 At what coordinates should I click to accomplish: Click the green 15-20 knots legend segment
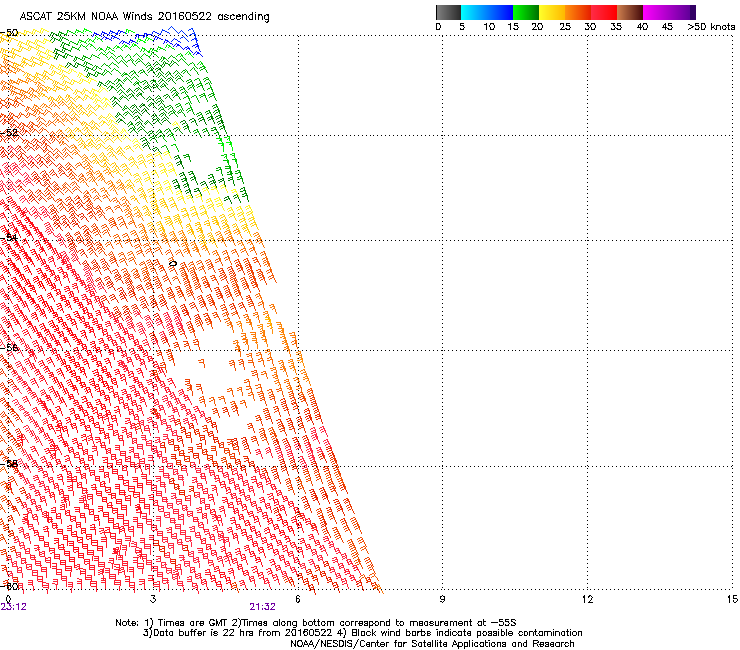click(x=526, y=12)
